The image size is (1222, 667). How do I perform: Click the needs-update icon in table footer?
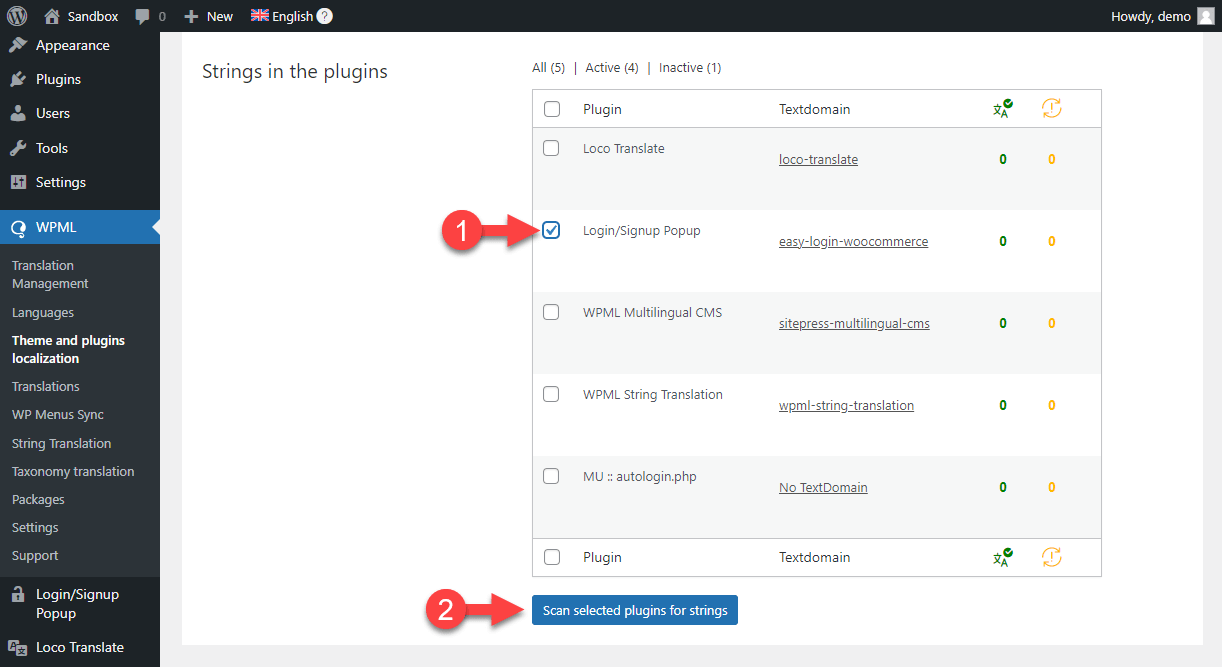[x=1051, y=557]
